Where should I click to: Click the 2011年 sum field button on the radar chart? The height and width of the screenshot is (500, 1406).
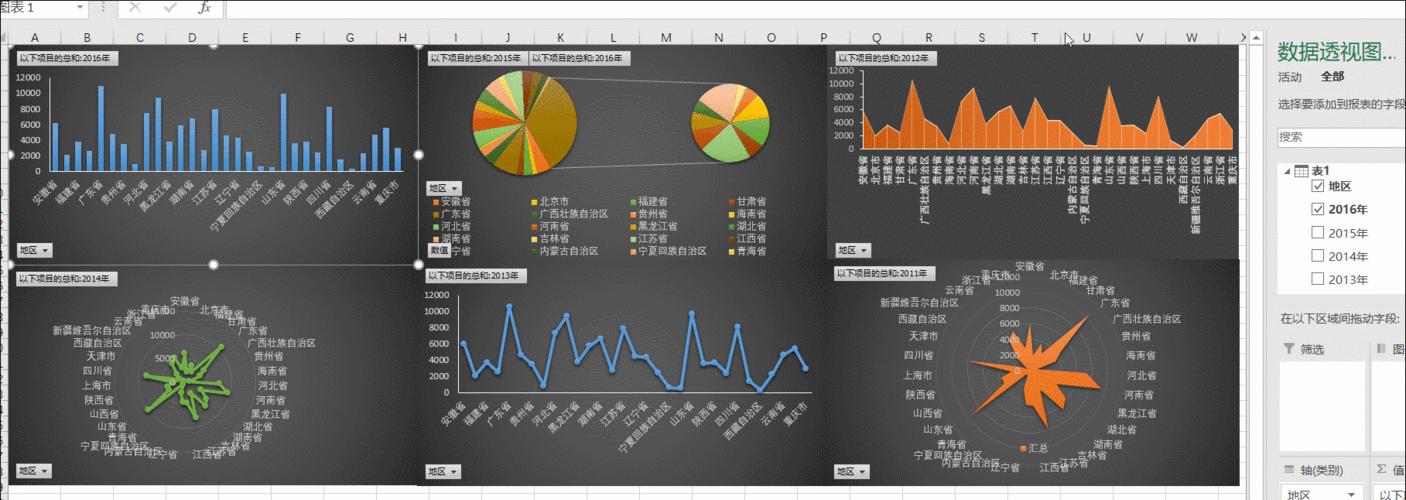tap(886, 272)
